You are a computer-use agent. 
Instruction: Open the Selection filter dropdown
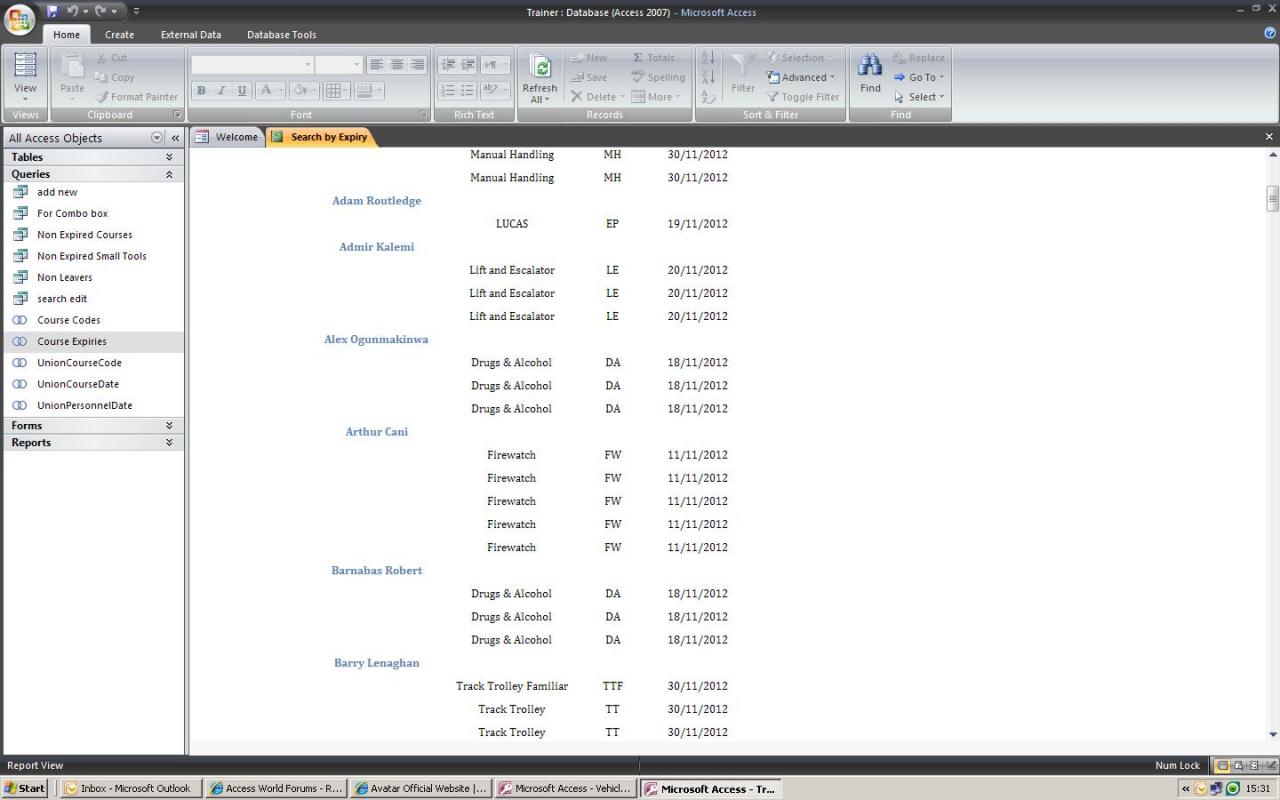[x=799, y=57]
